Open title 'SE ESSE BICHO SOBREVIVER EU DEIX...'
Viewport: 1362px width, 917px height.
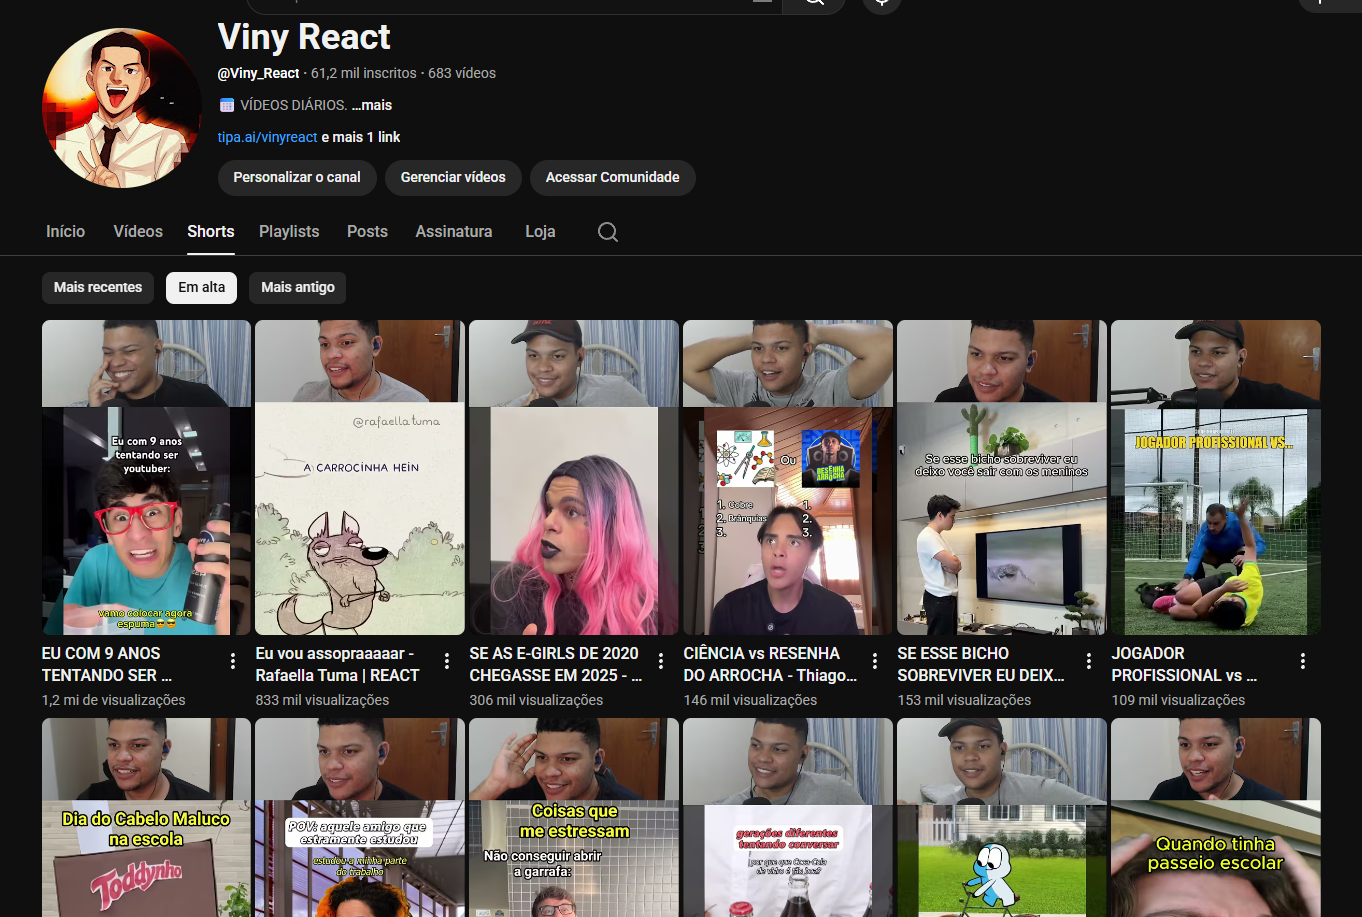click(x=981, y=664)
